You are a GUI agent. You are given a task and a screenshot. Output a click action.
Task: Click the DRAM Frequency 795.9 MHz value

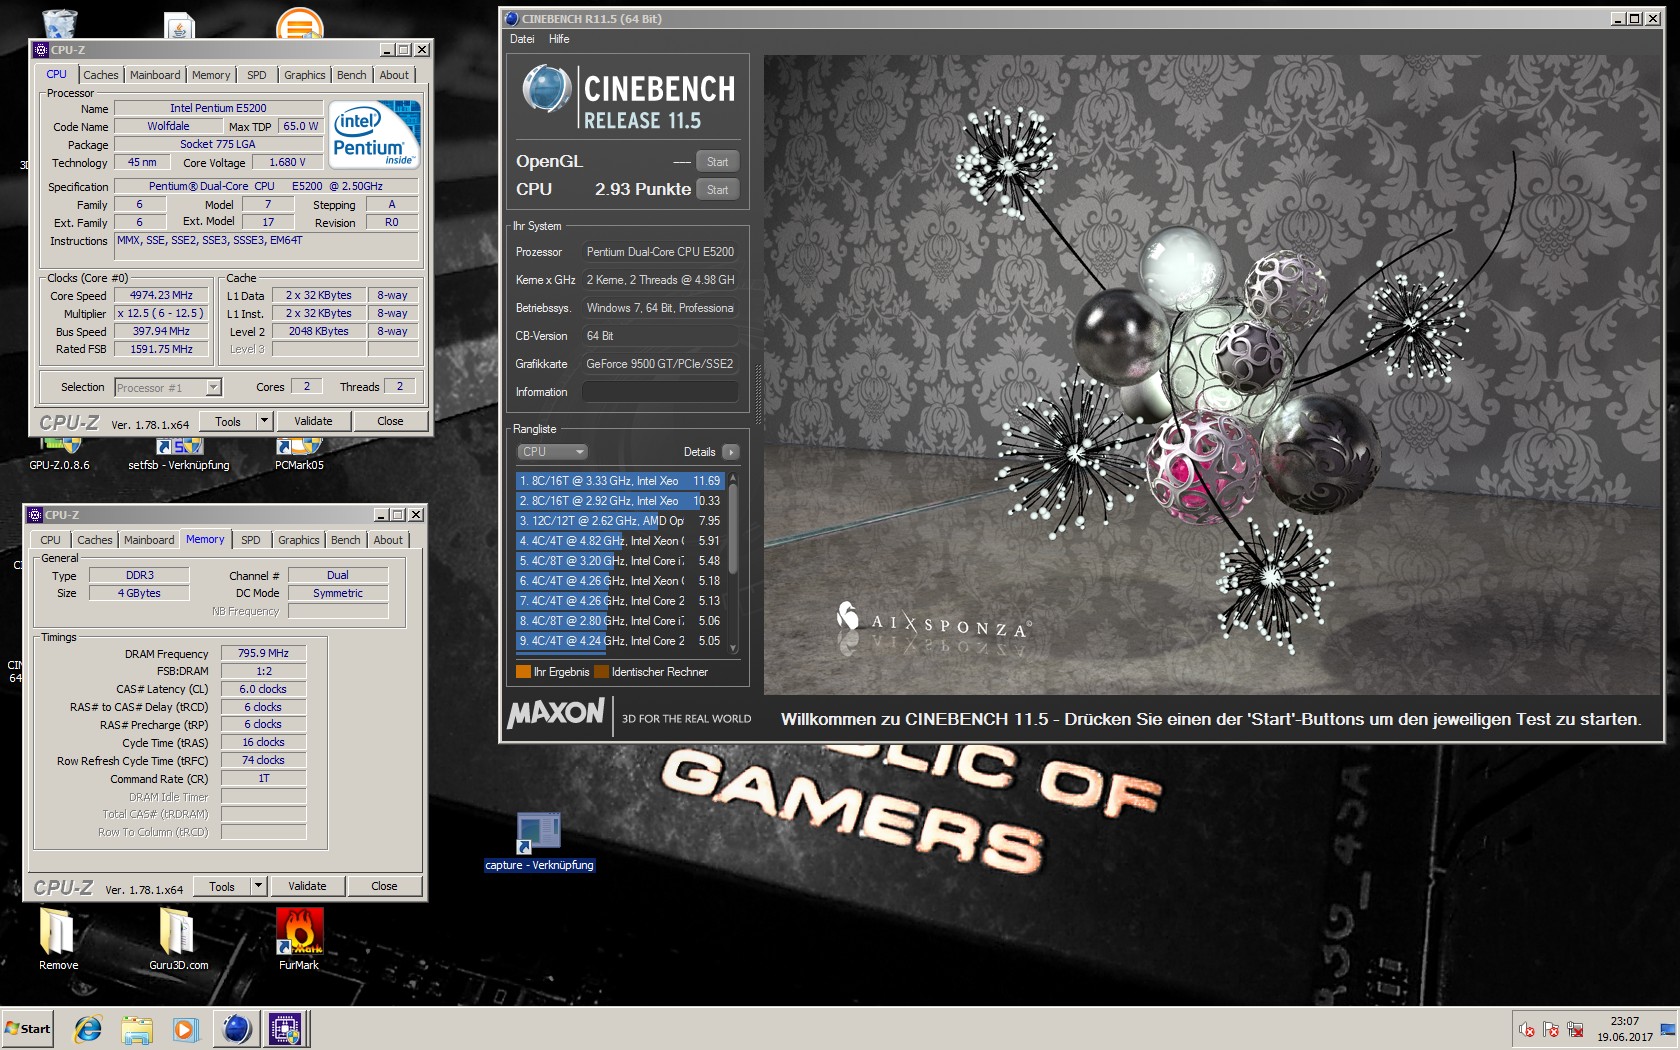(263, 654)
